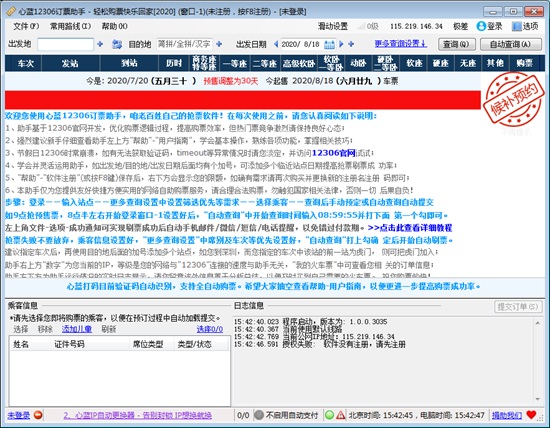This screenshot has width=550, height=428.
Task: Click the 查询(Q) button
Action: [x=456, y=44]
